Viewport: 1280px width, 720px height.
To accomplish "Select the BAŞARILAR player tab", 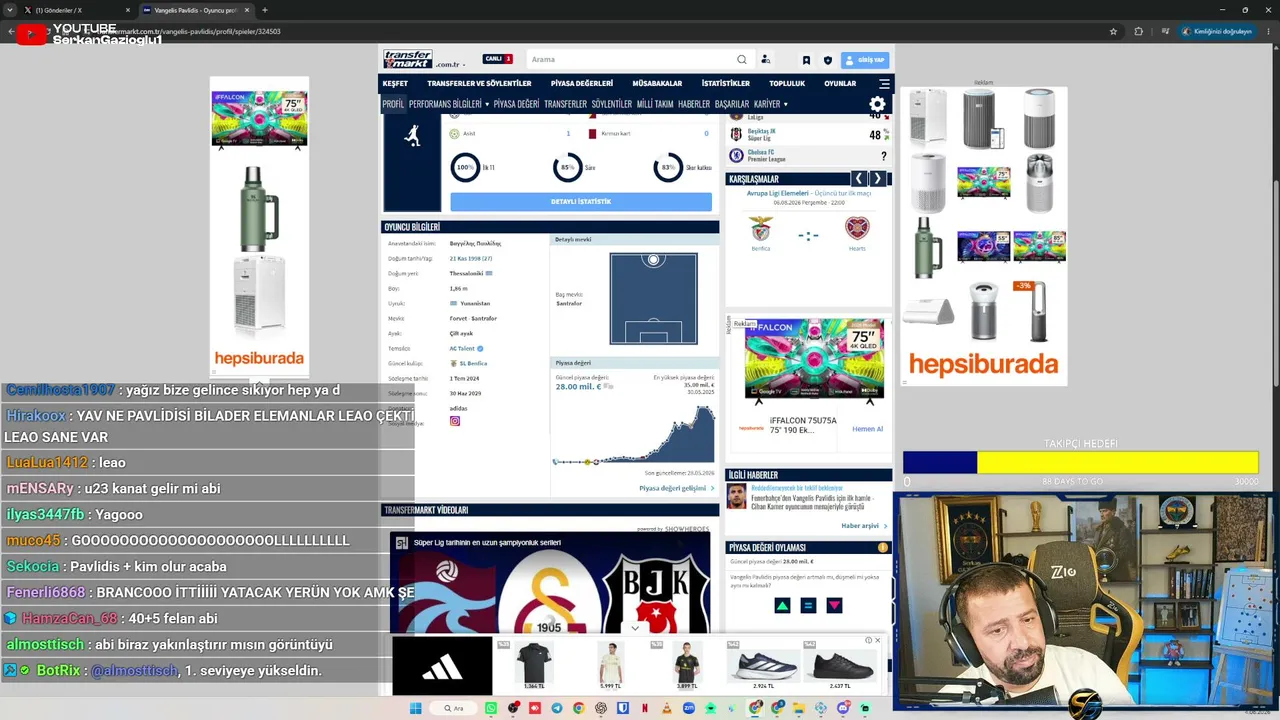I will [x=731, y=104].
